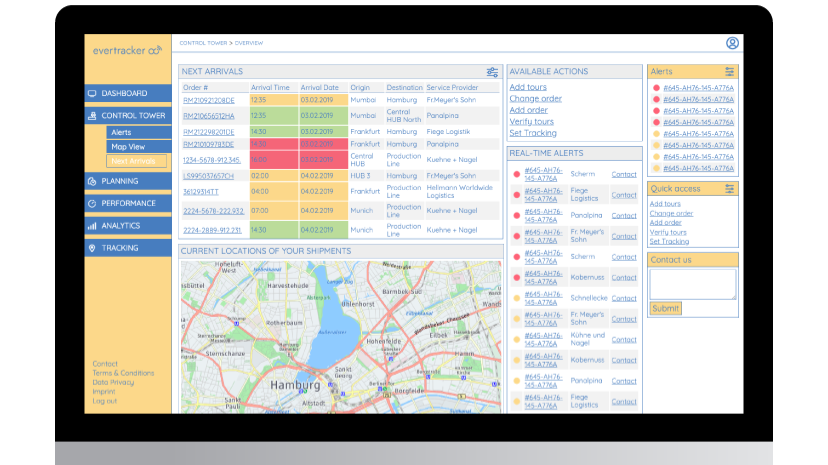828x465 pixels.
Task: Open order 2224-5678-222.932
Action: [213, 211]
